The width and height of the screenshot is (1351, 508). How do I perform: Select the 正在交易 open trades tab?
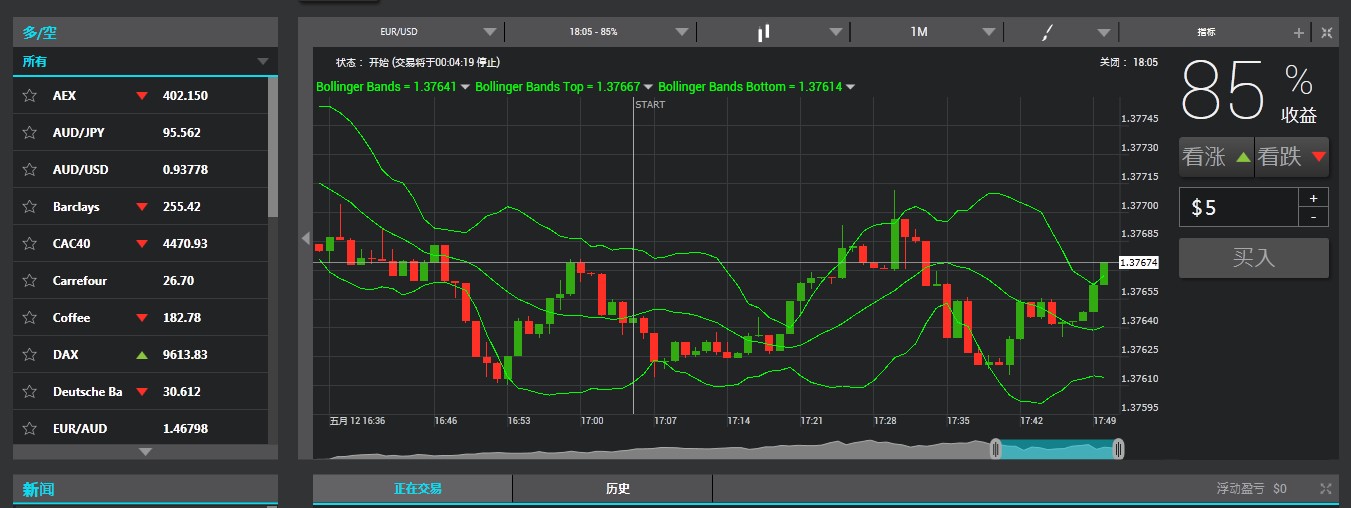click(417, 489)
